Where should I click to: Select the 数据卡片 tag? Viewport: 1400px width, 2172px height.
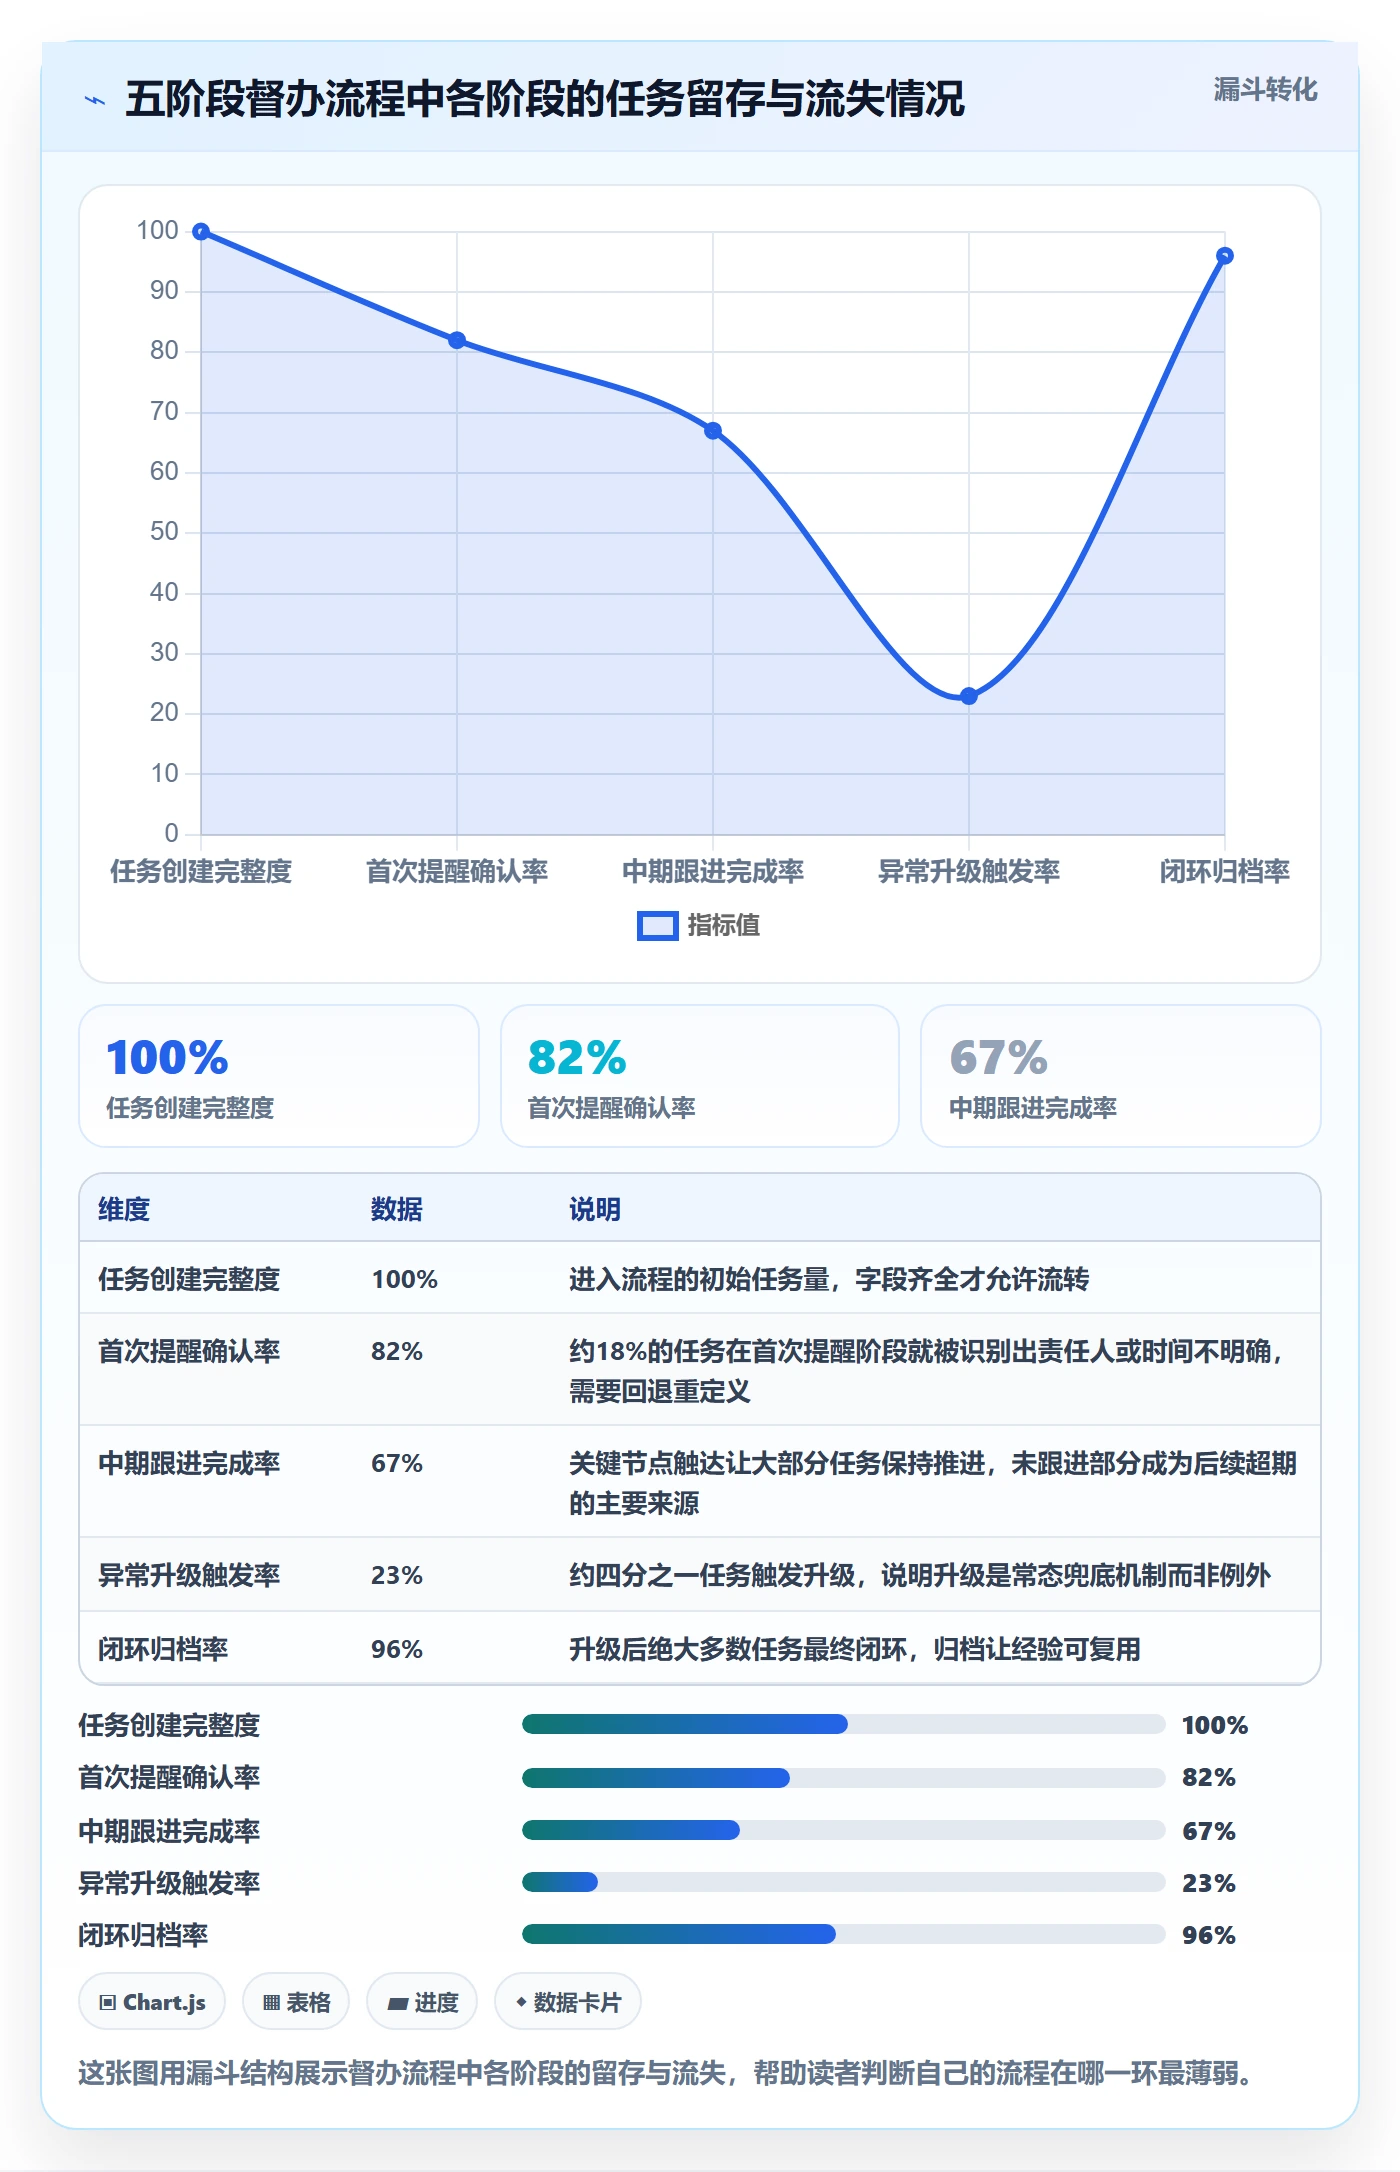pos(568,2002)
